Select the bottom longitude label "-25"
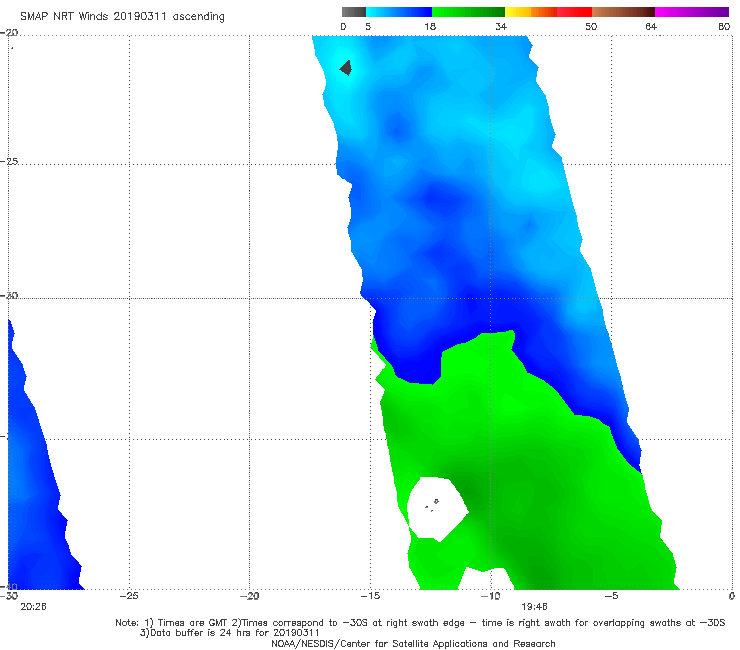Screen dimensions: 740x650 (x=129, y=596)
